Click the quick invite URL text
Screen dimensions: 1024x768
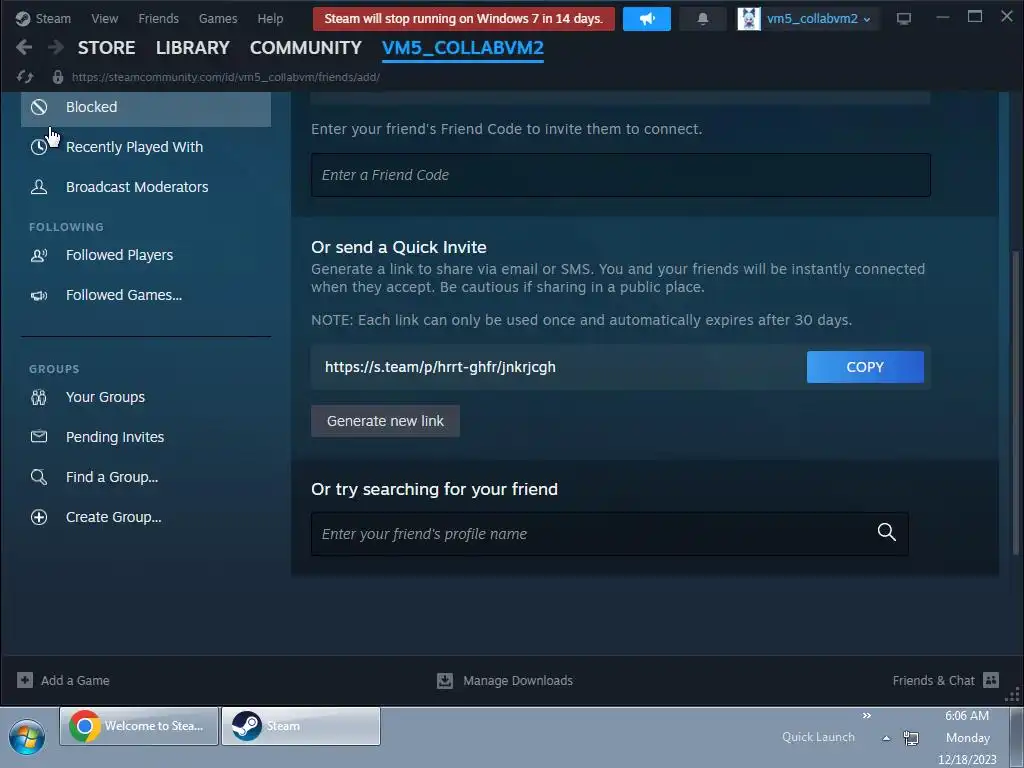tap(440, 367)
